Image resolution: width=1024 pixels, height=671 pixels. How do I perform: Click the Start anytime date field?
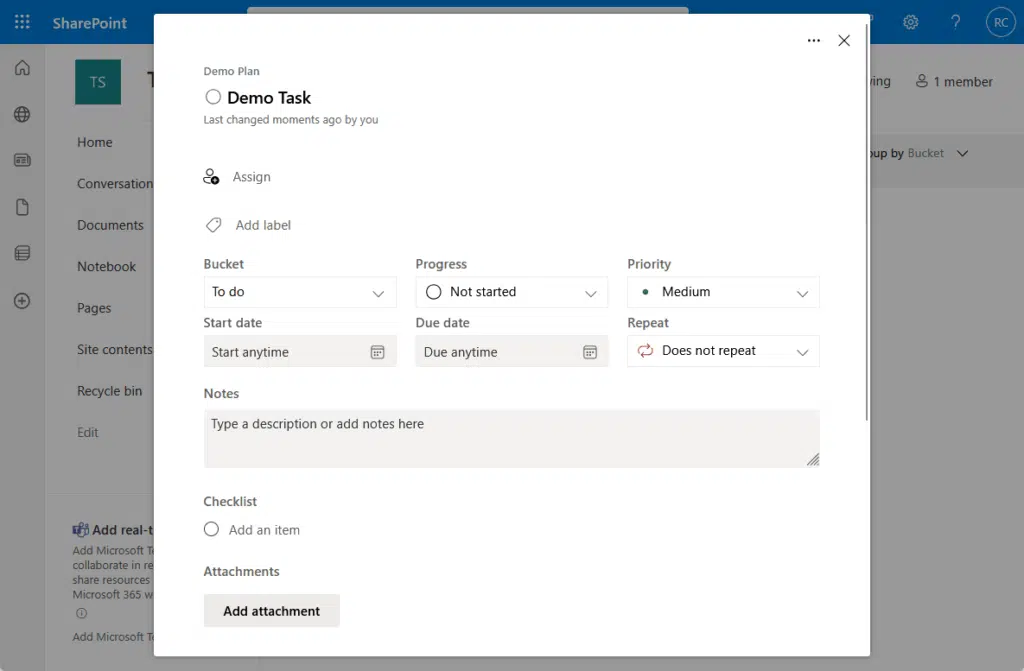pyautogui.click(x=300, y=352)
